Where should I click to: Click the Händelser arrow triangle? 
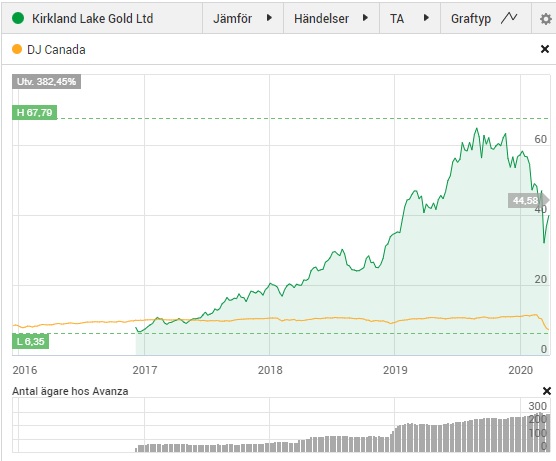point(365,17)
